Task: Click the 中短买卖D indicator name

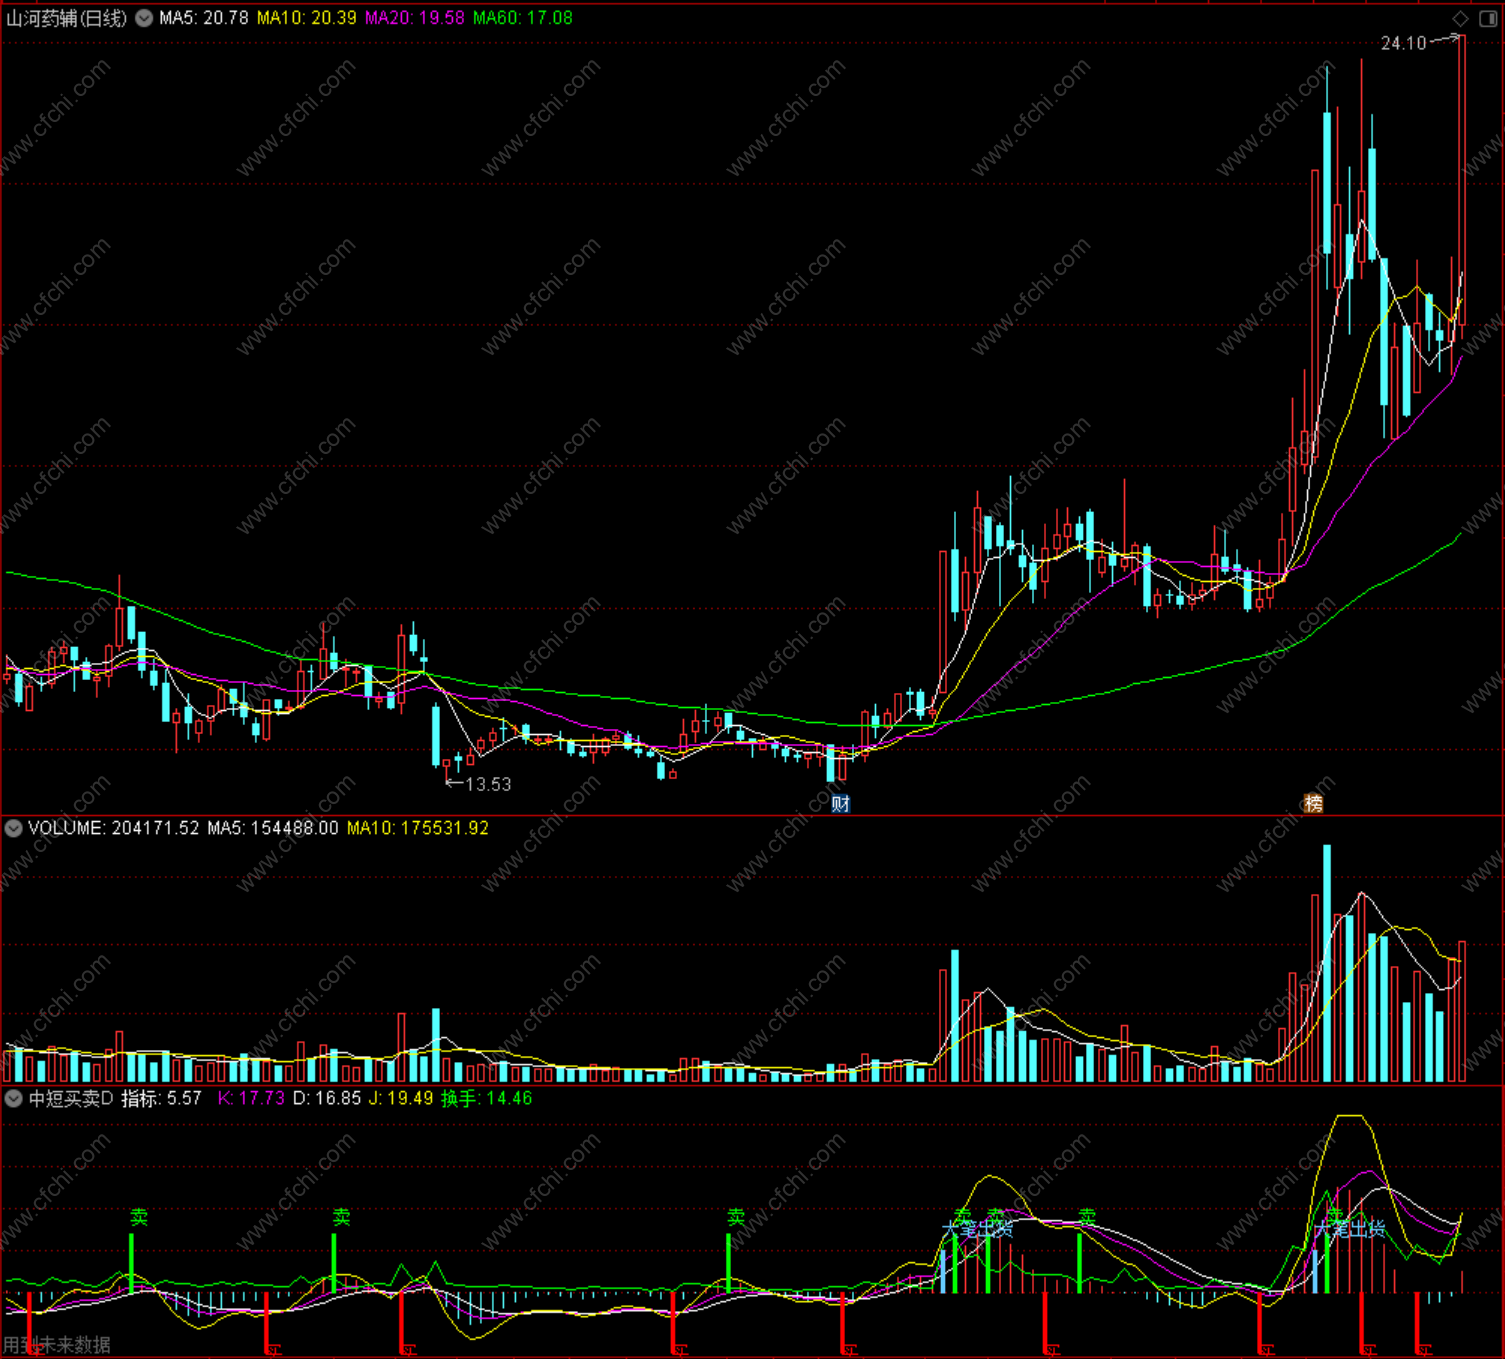Action: pos(71,1098)
